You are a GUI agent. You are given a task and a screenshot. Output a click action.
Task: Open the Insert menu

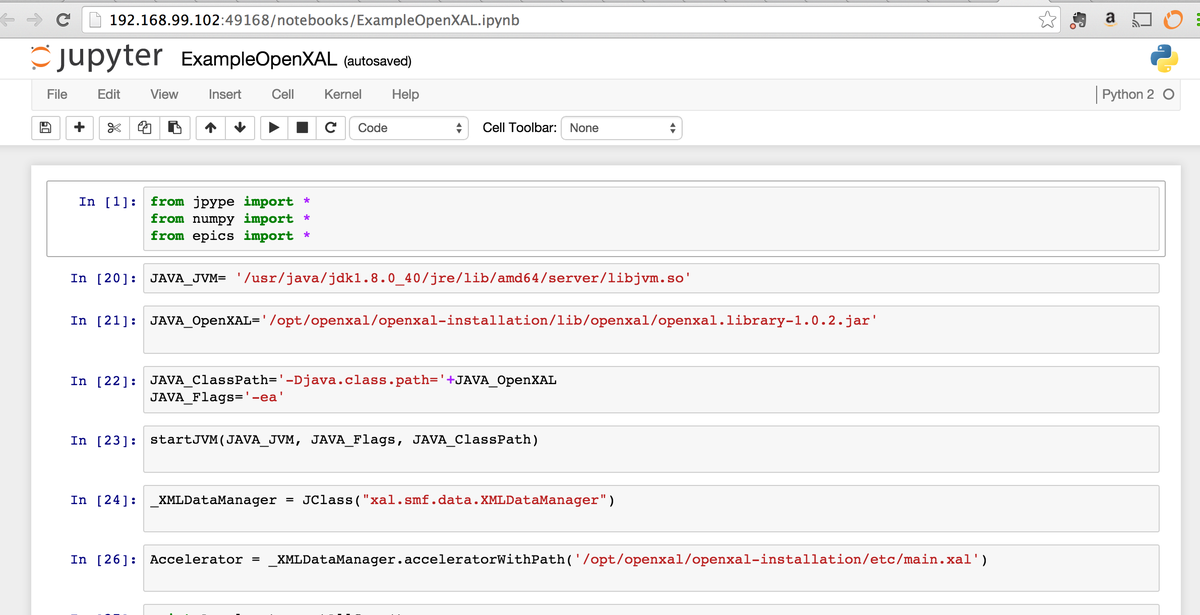click(225, 94)
